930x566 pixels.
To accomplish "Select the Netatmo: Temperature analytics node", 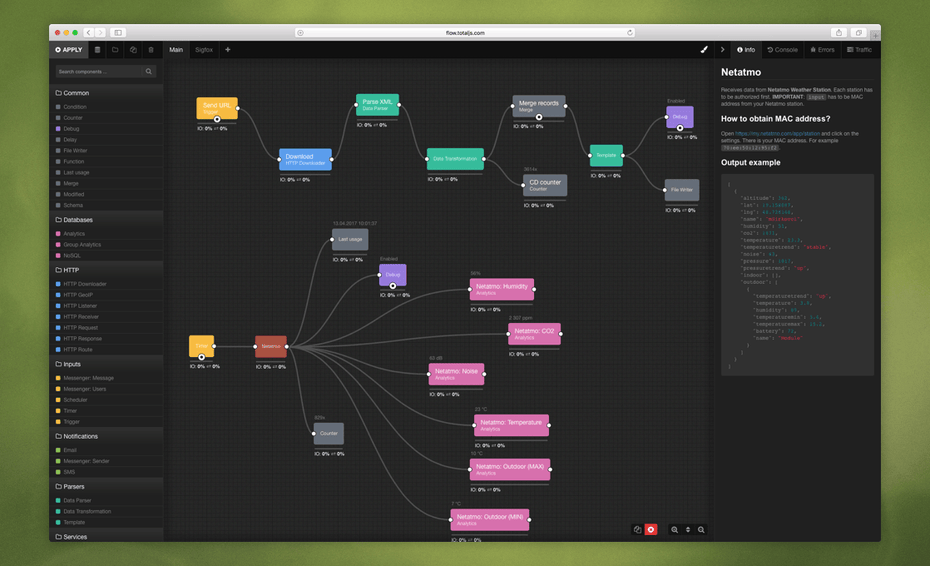I will 511,425.
